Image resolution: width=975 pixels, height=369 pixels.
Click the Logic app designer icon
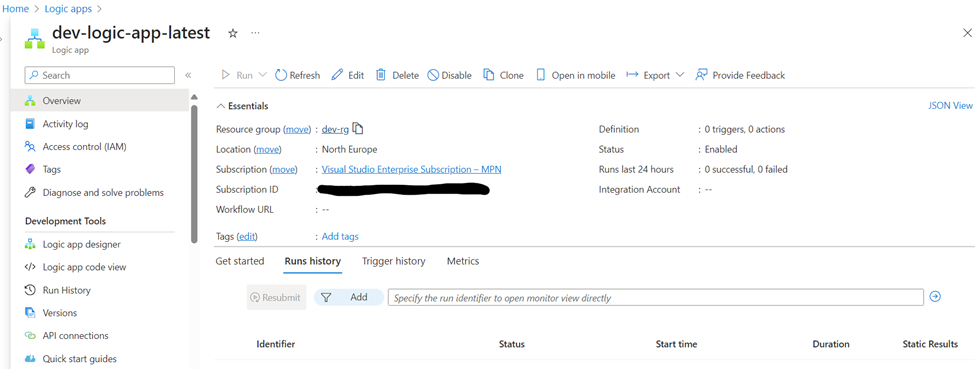click(x=30, y=245)
